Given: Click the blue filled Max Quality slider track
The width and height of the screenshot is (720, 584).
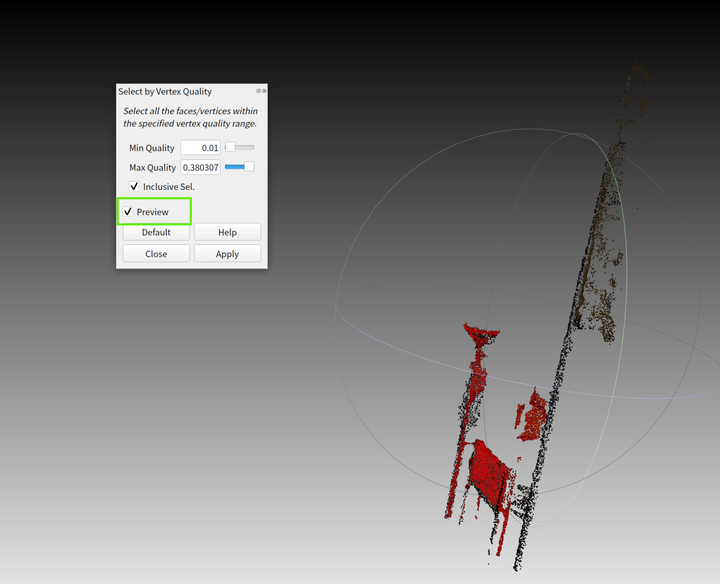Looking at the screenshot, I should coord(235,167).
